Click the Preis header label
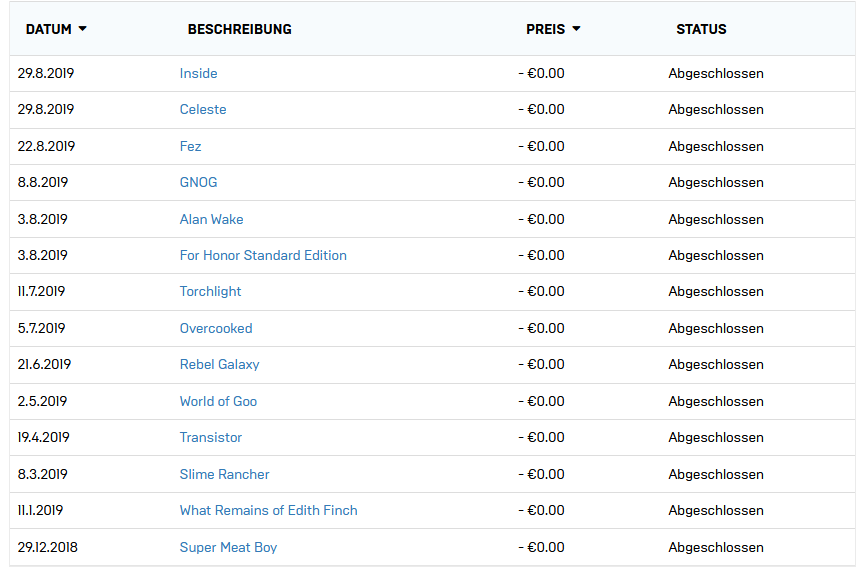Viewport: 862px width, 575px height. [545, 29]
